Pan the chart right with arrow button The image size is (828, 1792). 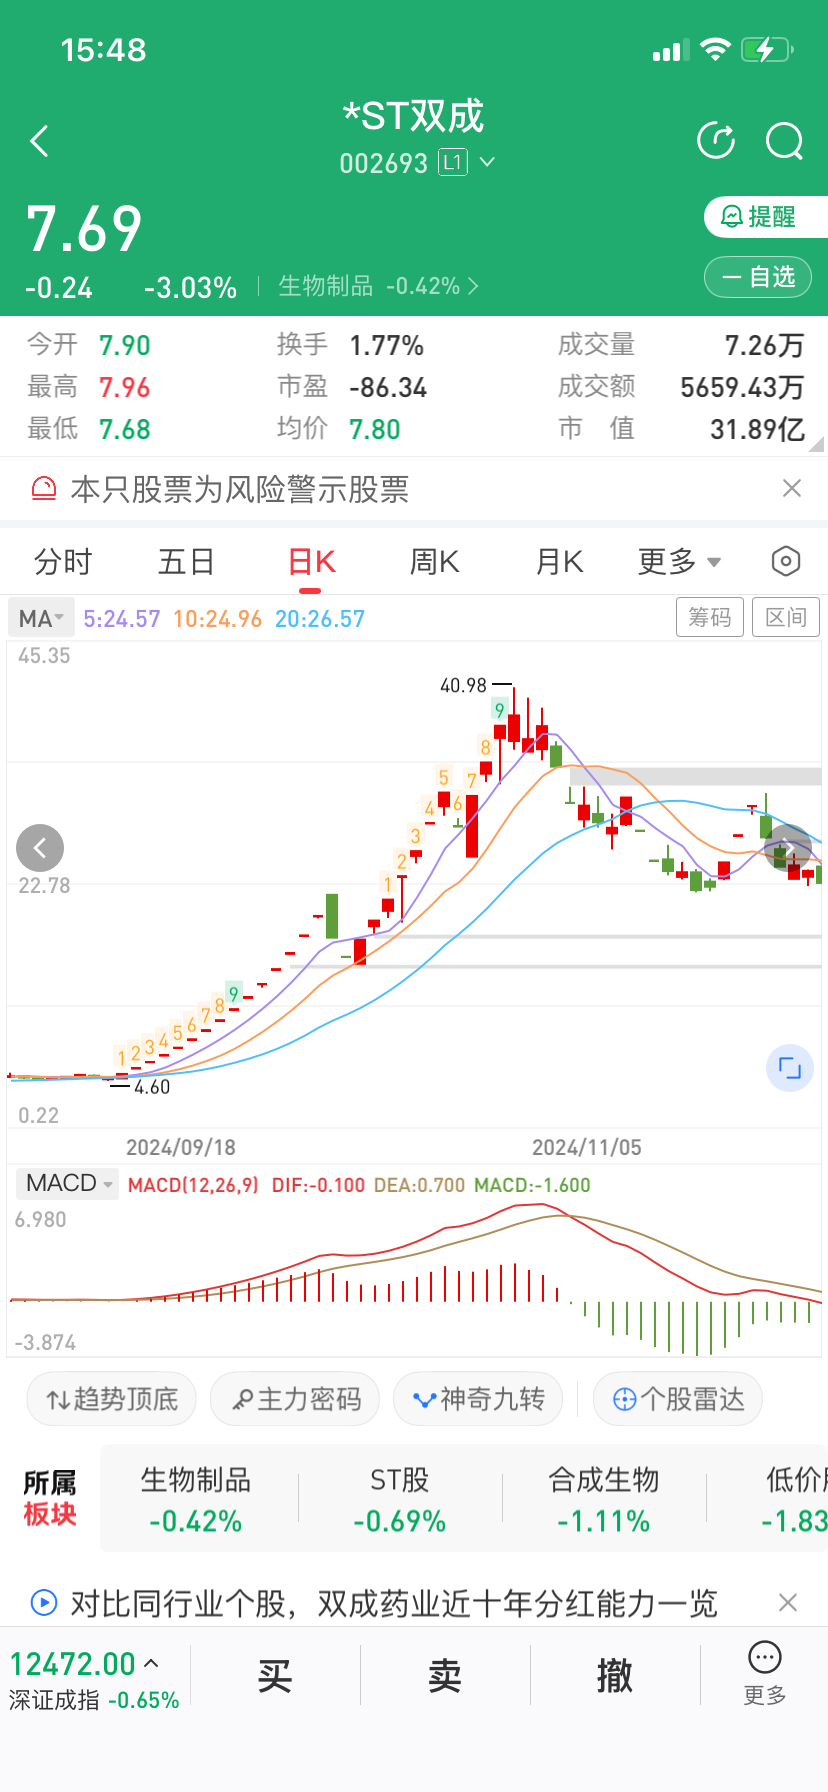789,849
